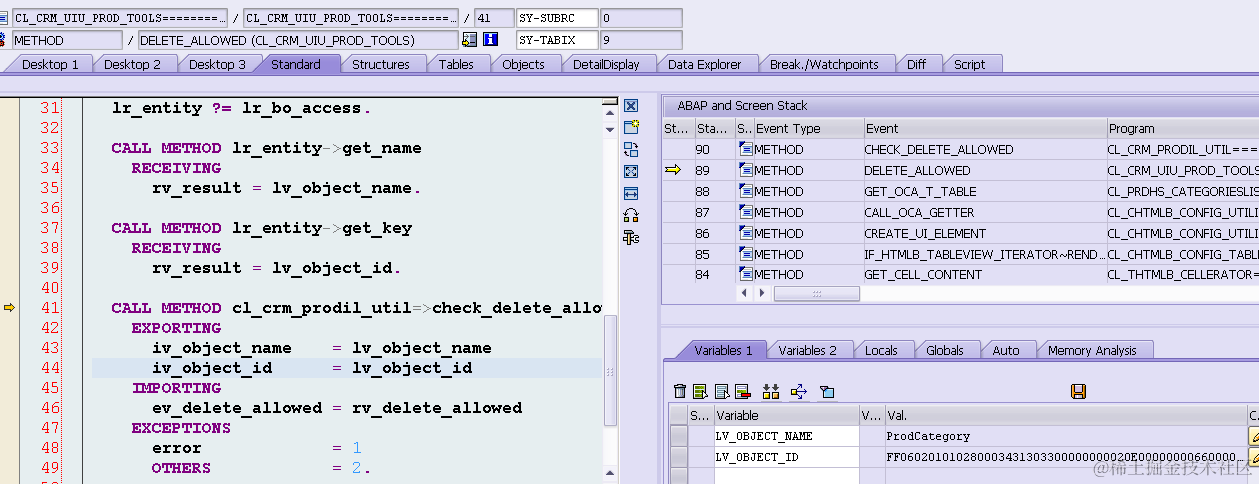Switch to the Desktop 2 tab
Screen dimensions: 1259x484
coord(135,64)
